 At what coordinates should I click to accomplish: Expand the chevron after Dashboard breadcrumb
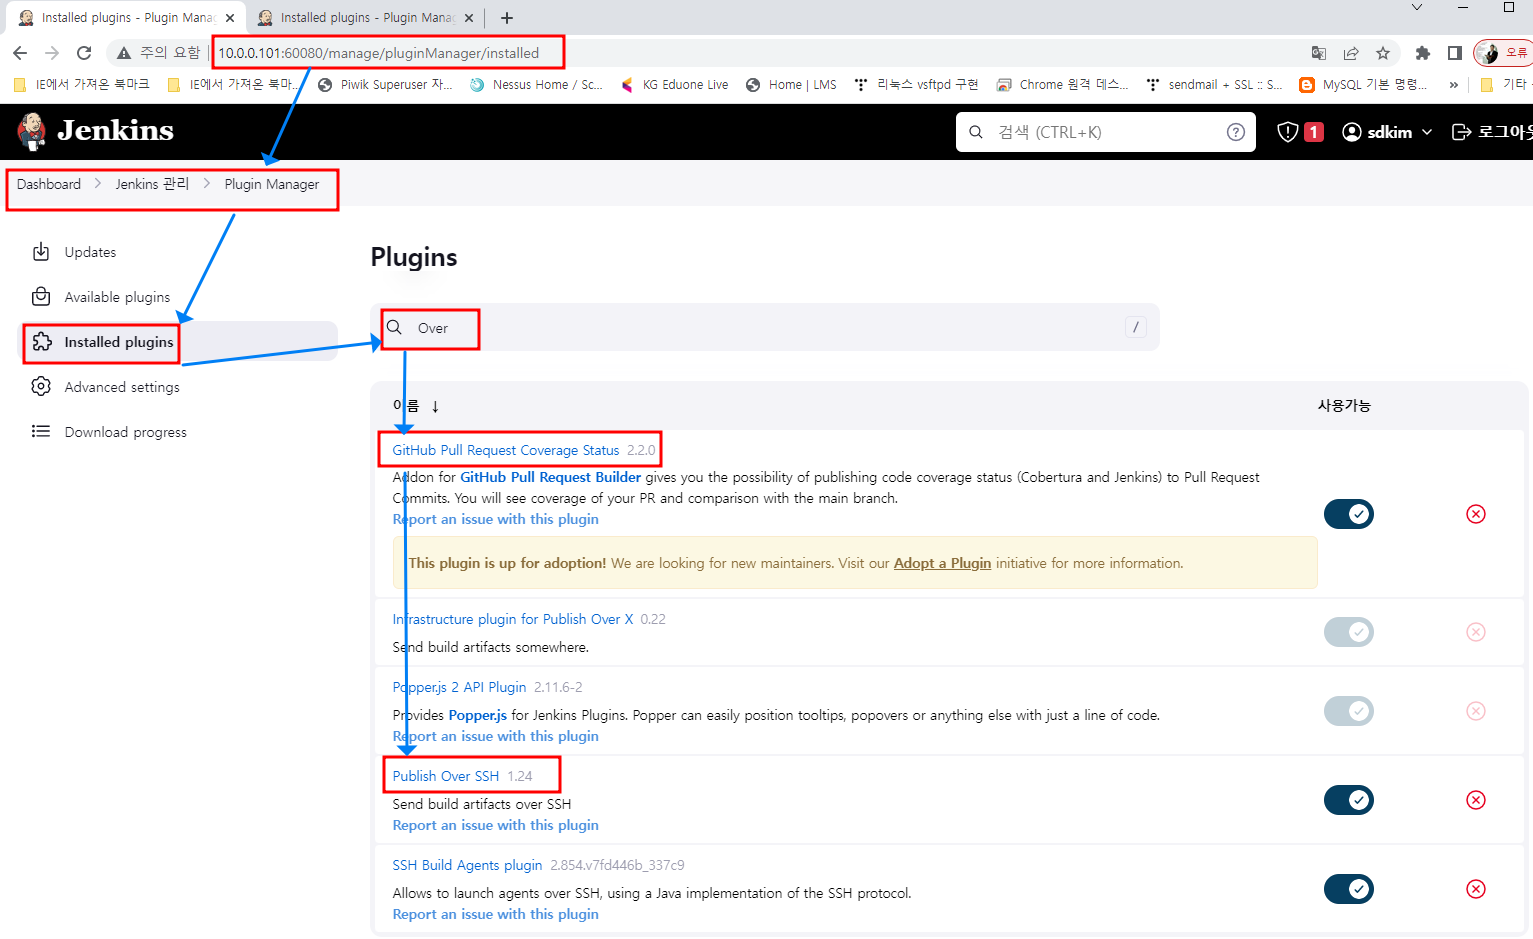click(x=98, y=184)
